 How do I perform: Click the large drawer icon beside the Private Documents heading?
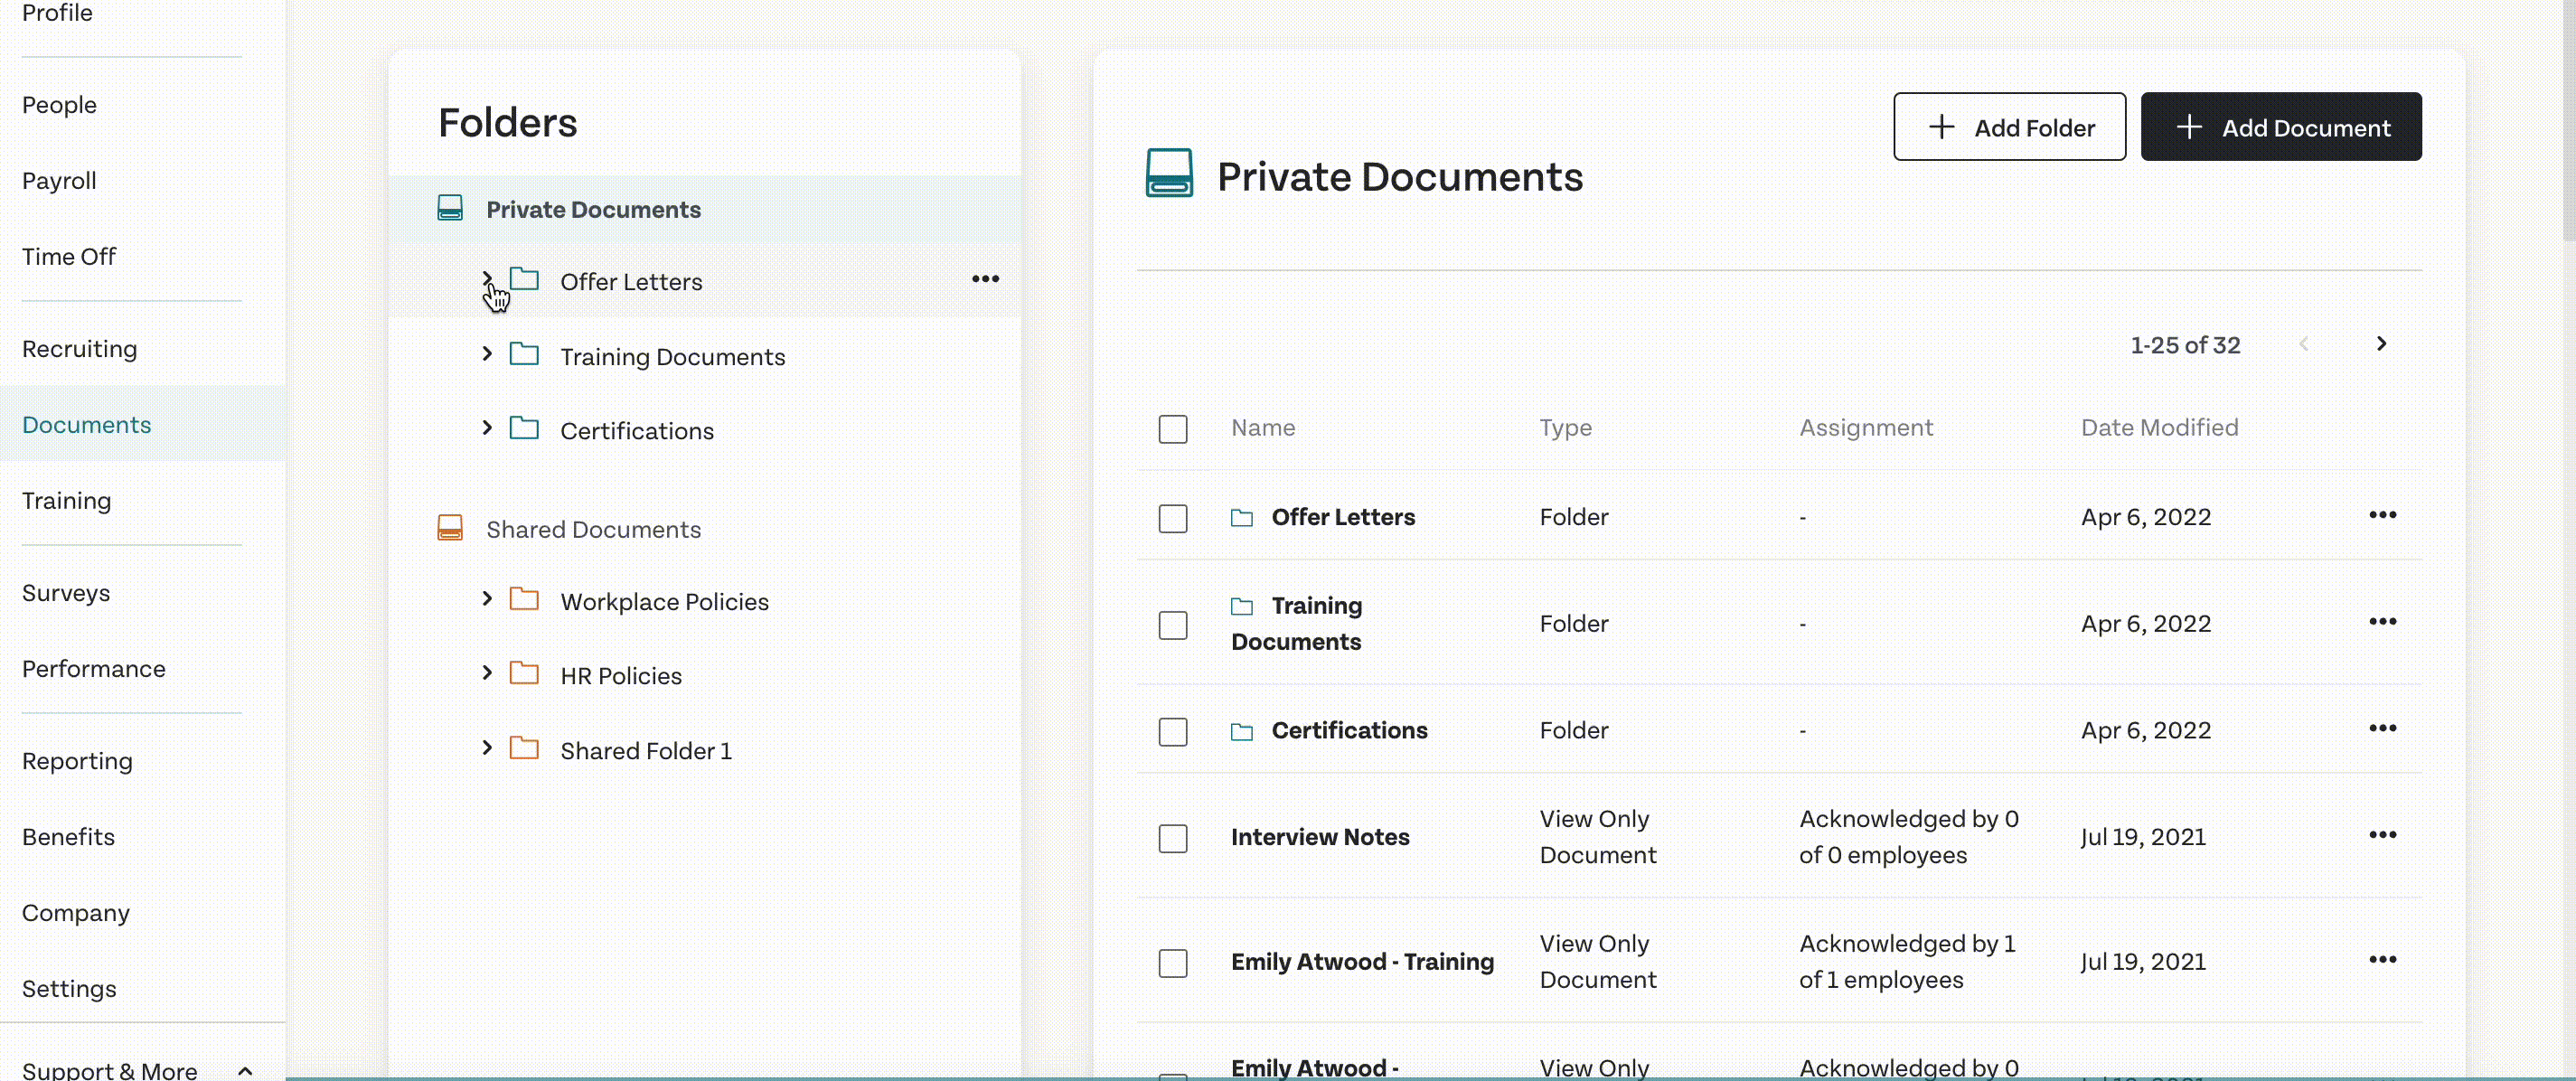click(x=1168, y=173)
